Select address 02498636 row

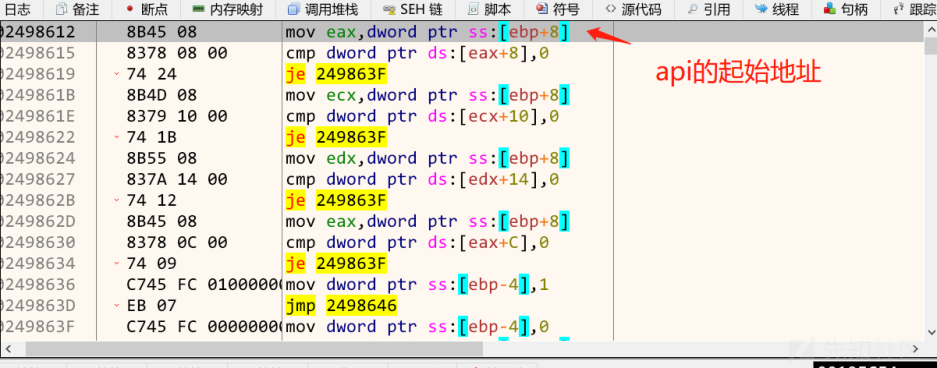(x=38, y=284)
